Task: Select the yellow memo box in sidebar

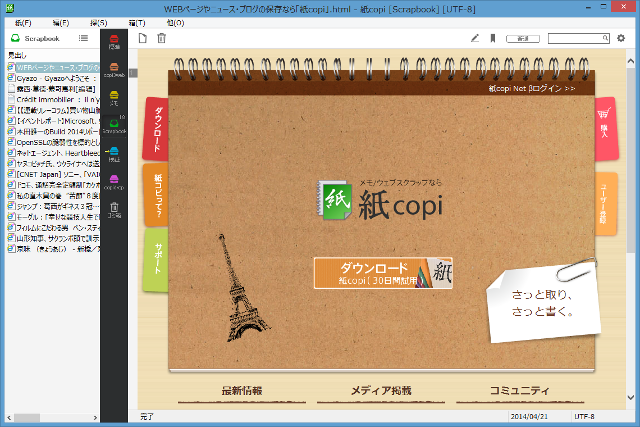Action: (114, 96)
